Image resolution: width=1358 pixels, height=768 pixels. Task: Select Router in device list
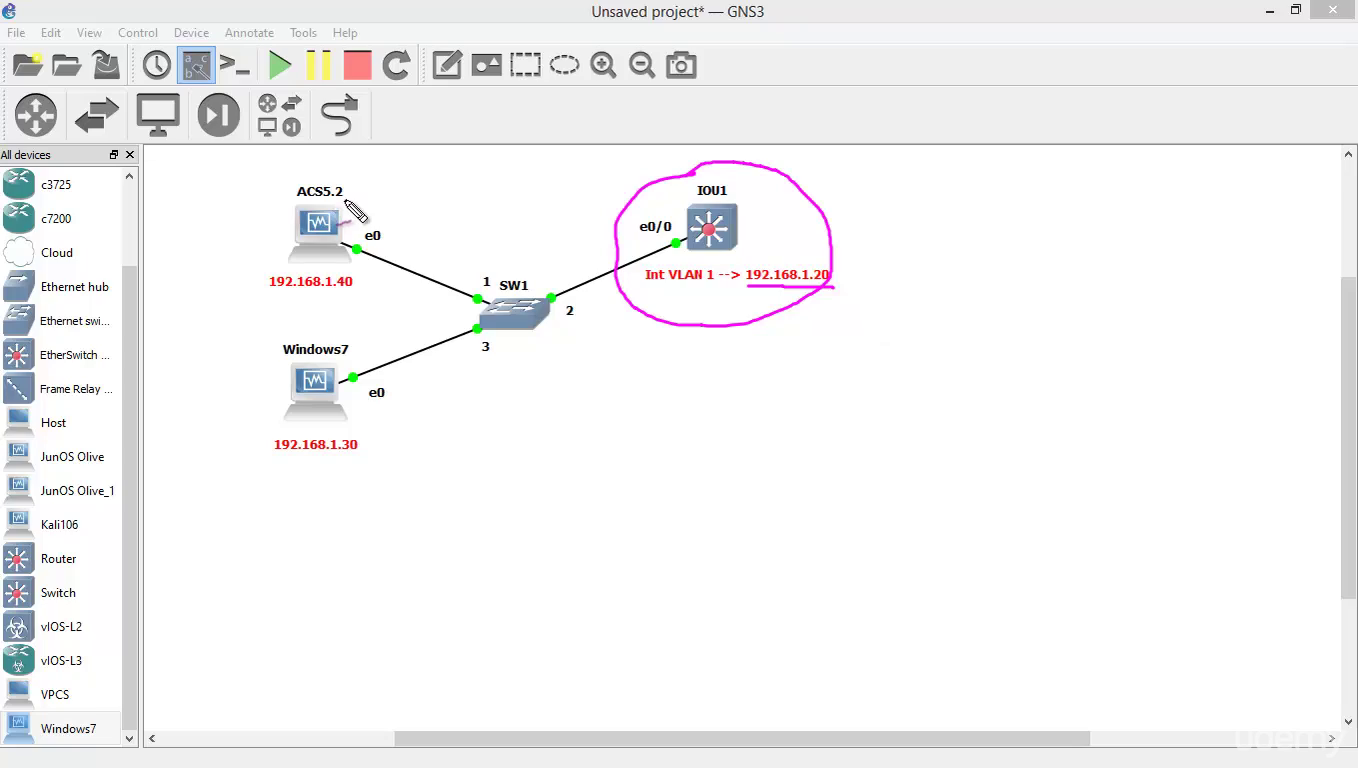(x=61, y=558)
